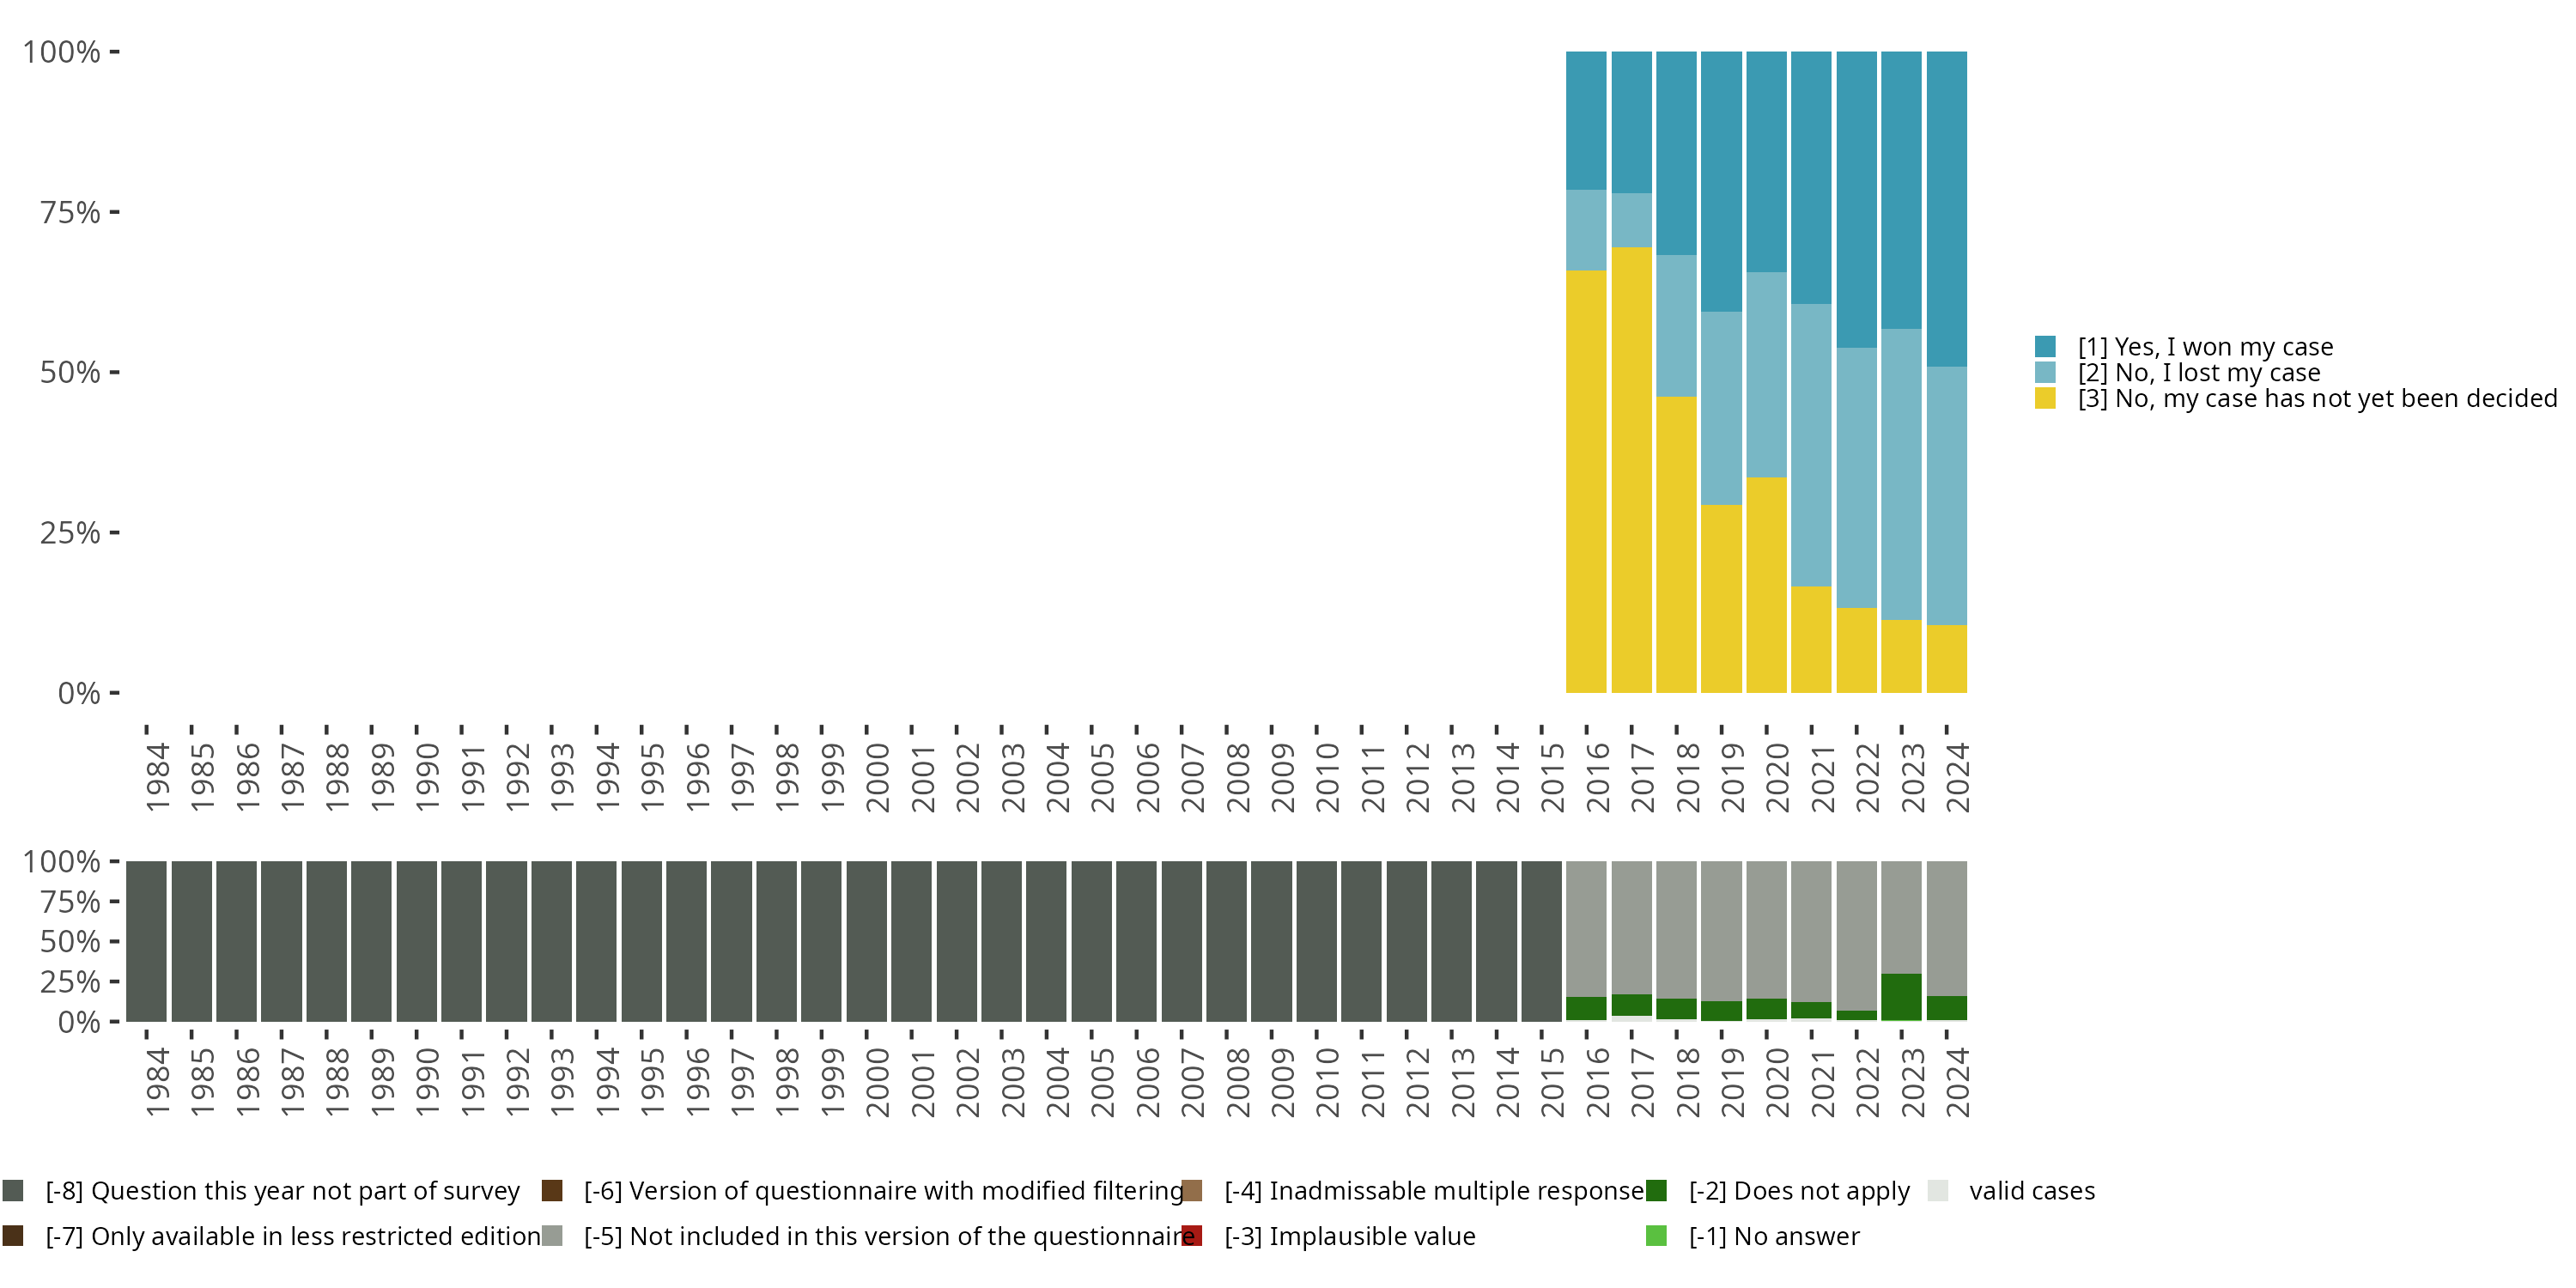
Task: Click the dark blue segment of the 2022 bar
Action: coord(1856,200)
